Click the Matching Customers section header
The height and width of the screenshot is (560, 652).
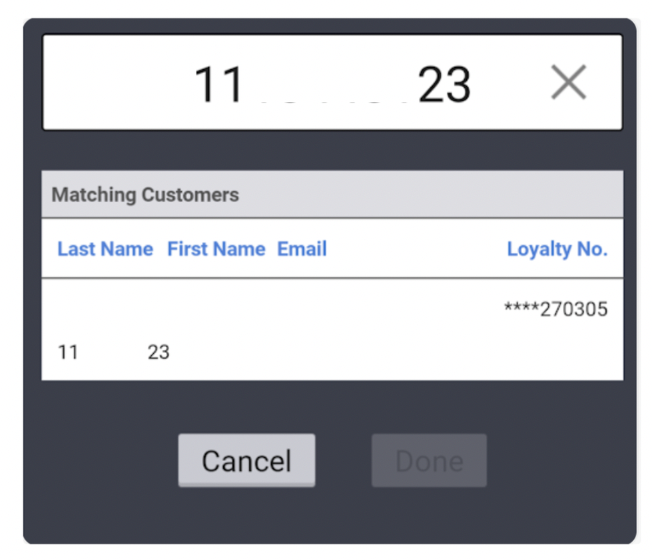click(145, 194)
